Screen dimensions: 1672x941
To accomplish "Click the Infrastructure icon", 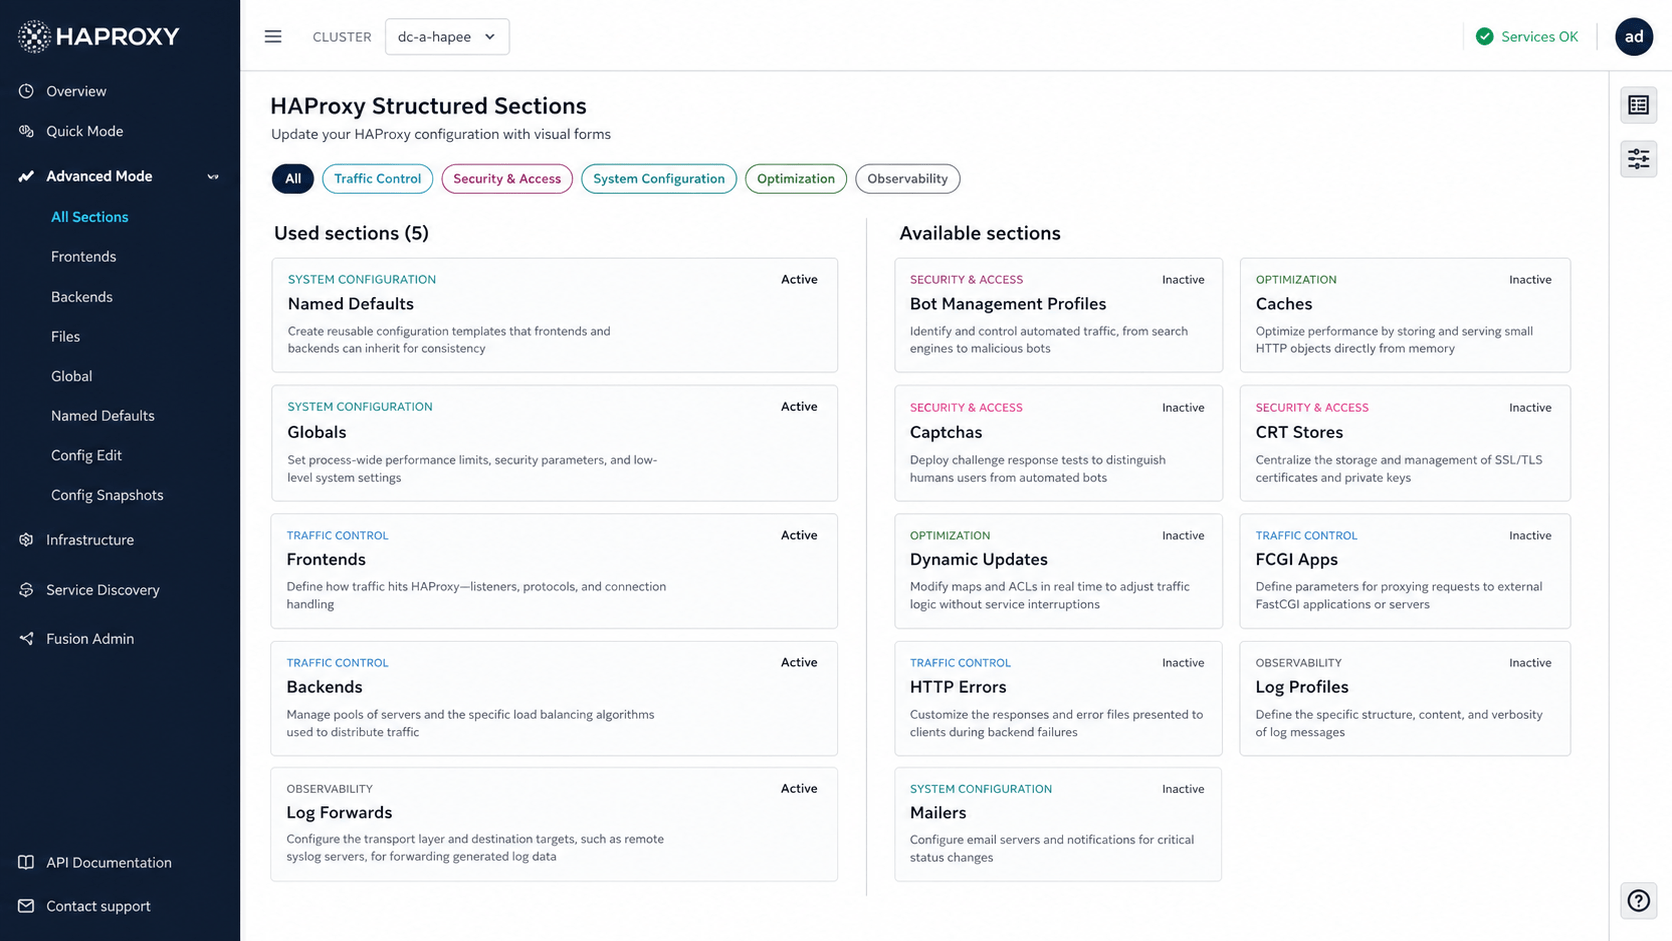I will point(26,540).
